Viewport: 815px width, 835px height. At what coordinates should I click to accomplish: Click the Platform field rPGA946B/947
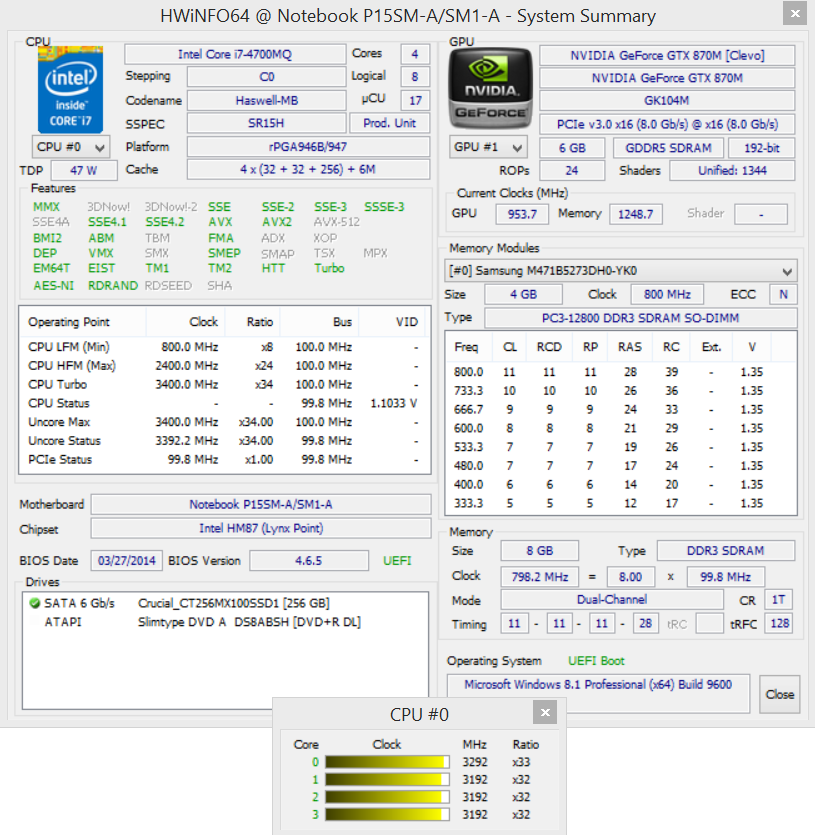click(x=308, y=147)
